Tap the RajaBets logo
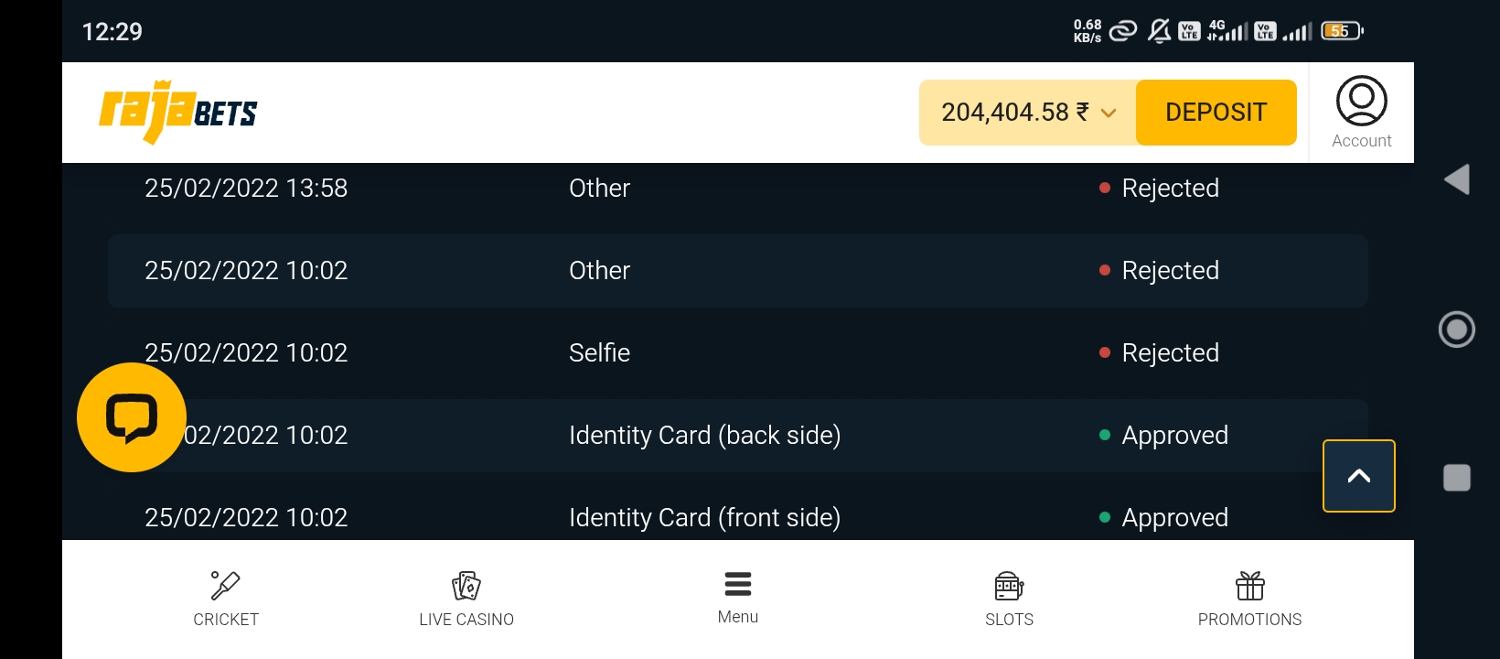Image resolution: width=1500 pixels, height=659 pixels. tap(178, 112)
